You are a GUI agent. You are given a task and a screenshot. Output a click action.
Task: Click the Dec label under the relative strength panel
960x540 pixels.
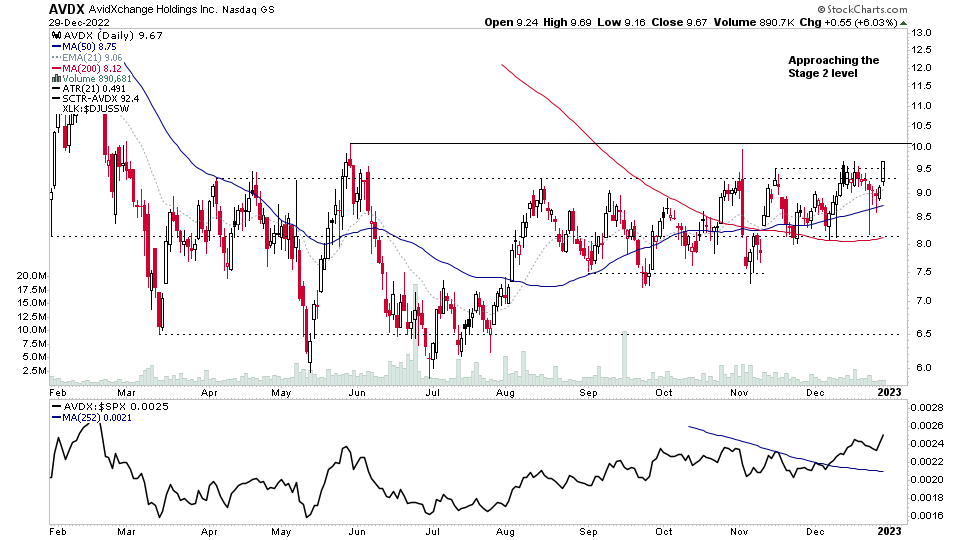(x=815, y=531)
